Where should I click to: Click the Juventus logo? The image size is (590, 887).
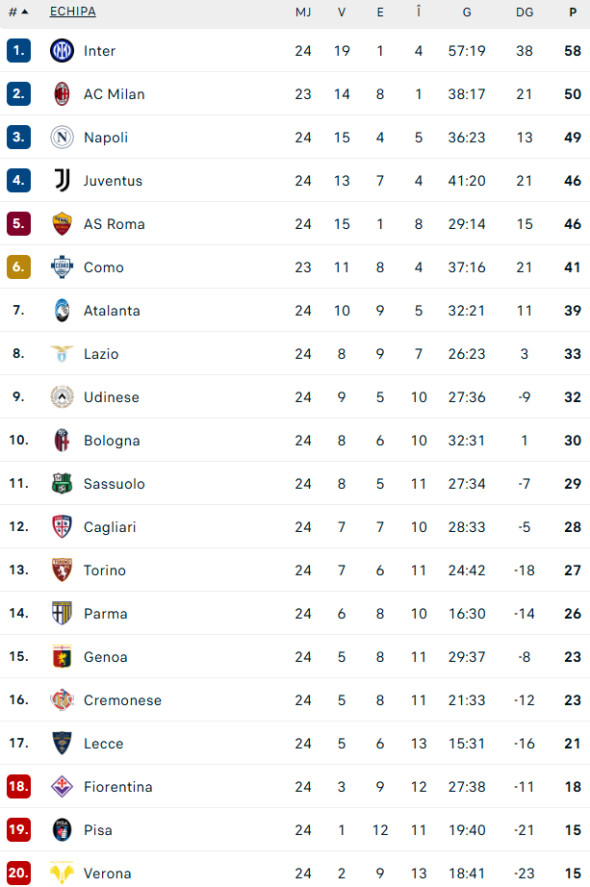[60, 180]
